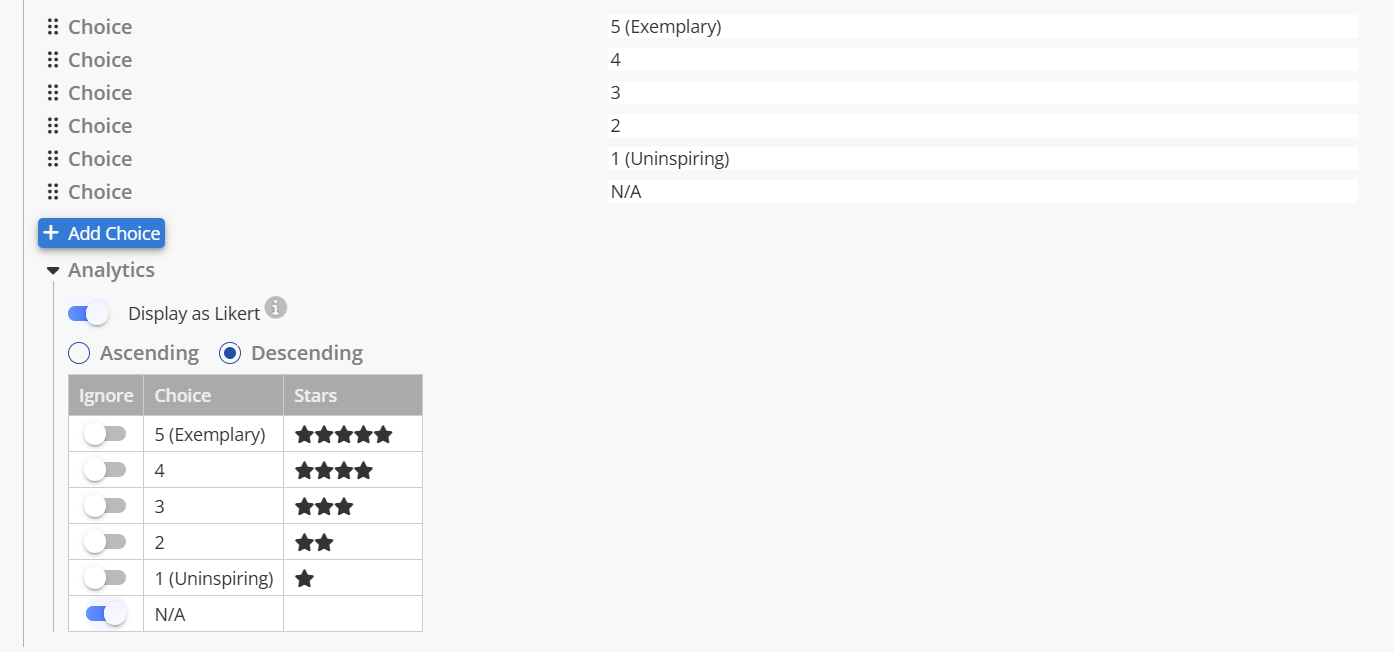Click drag handle icon beside choice '3'
This screenshot has height=652, width=1394.
pos(53,93)
